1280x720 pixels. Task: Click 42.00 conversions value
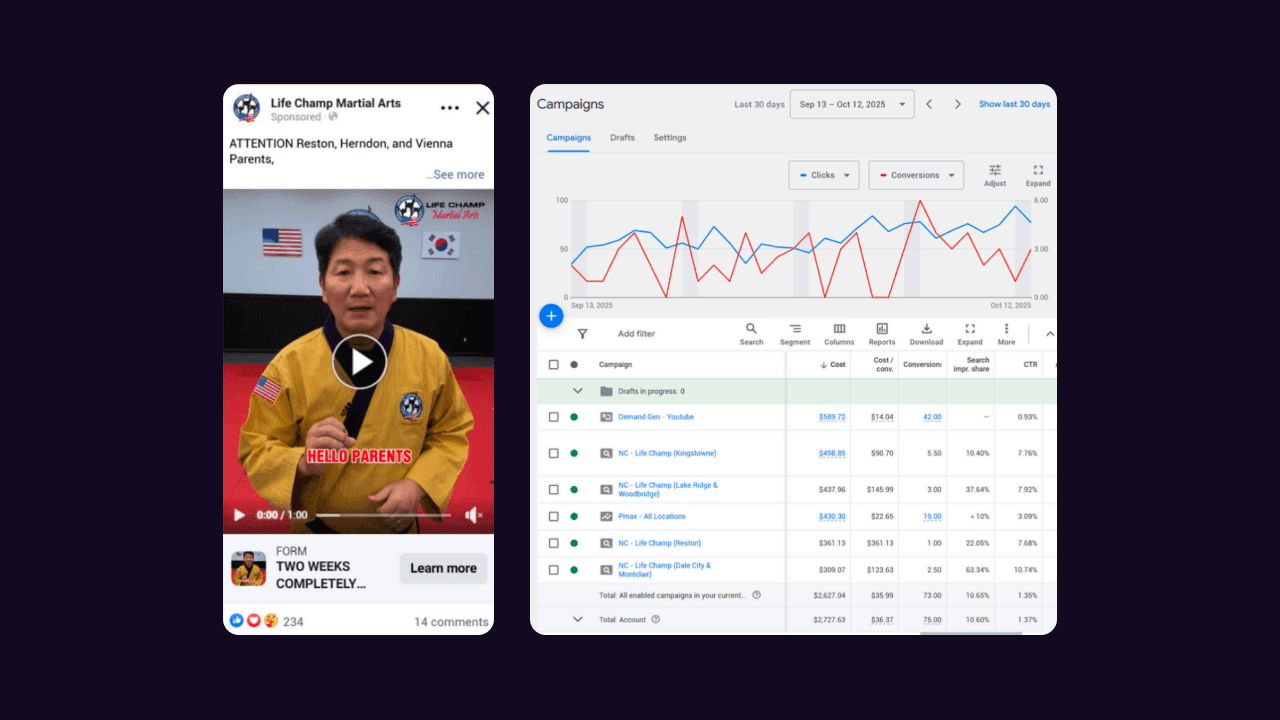point(932,417)
